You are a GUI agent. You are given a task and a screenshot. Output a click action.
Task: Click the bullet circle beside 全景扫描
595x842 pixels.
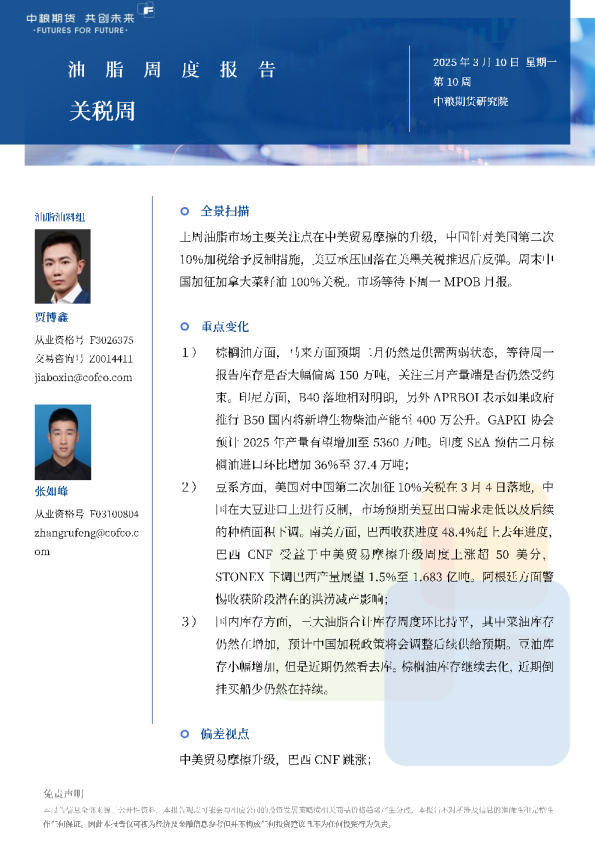pyautogui.click(x=185, y=211)
